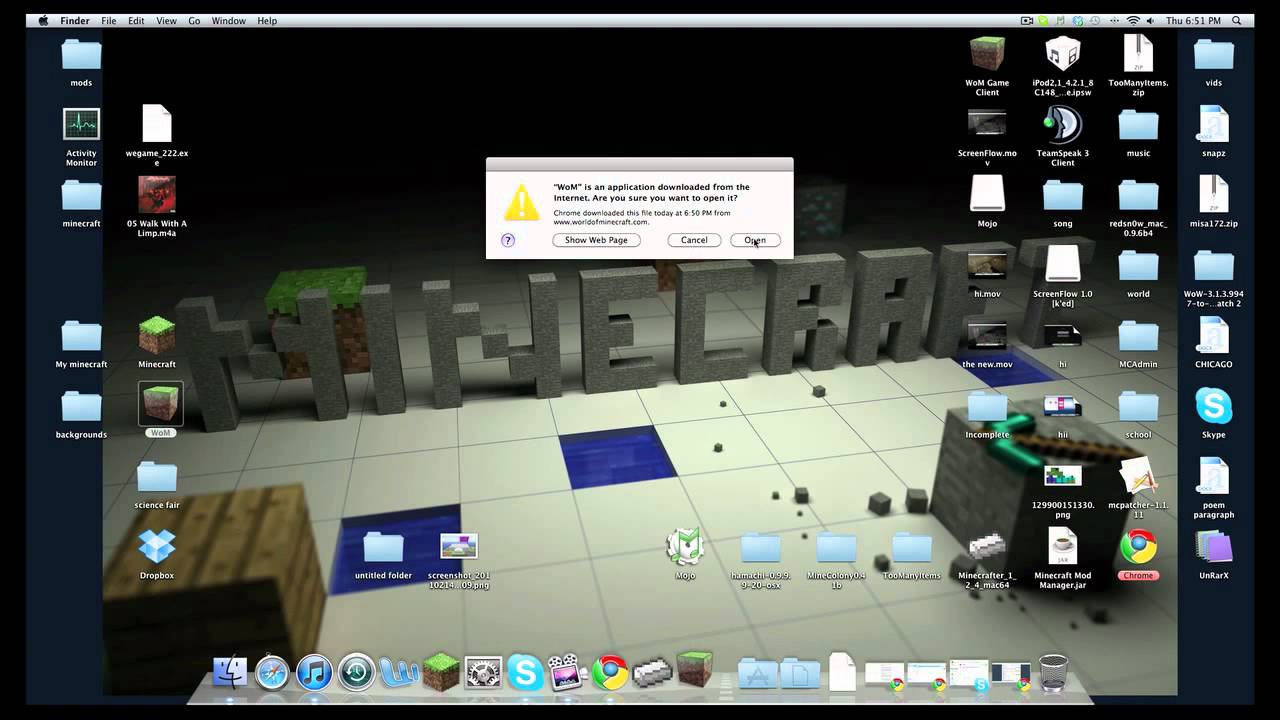1280x720 pixels.
Task: Select the backgrounds folder
Action: pos(81,407)
